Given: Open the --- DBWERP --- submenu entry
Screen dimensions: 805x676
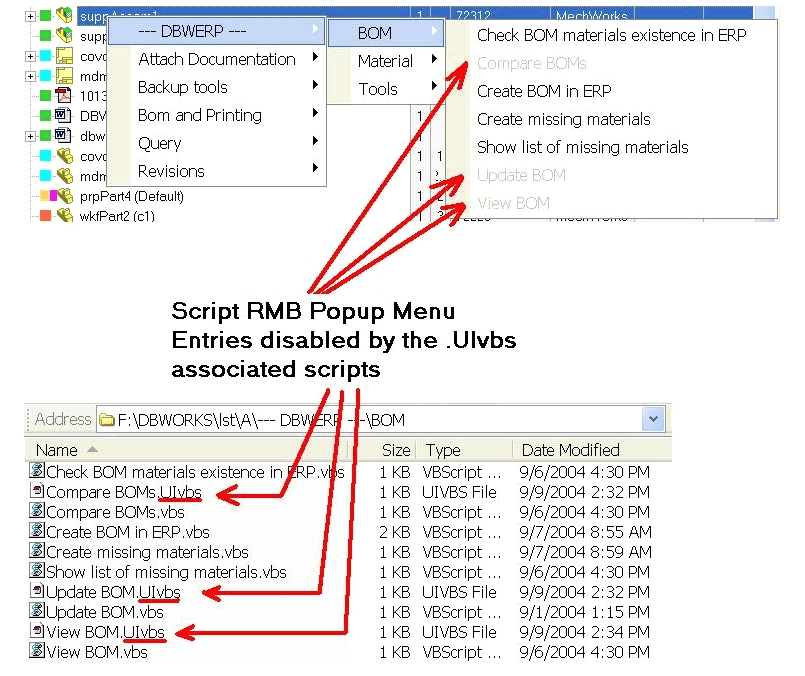Looking at the screenshot, I should [x=216, y=31].
